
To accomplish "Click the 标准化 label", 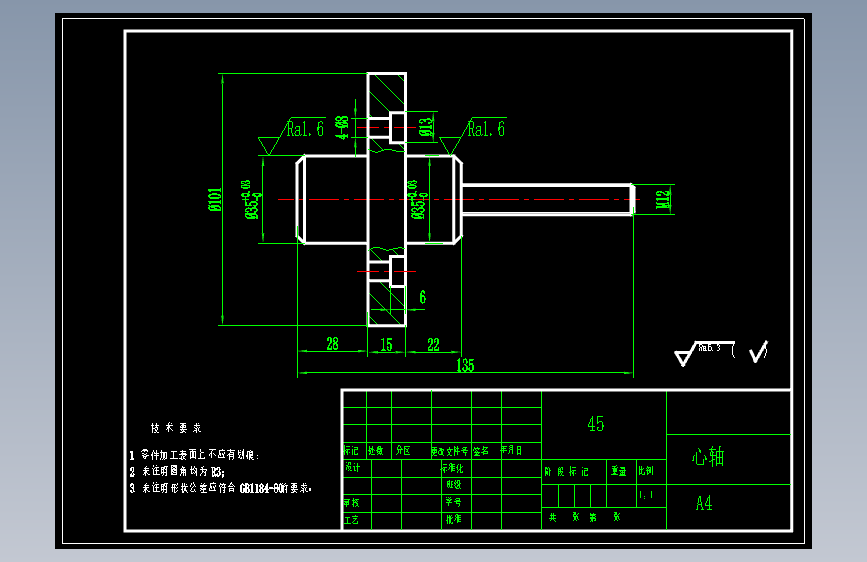I will coord(452,468).
